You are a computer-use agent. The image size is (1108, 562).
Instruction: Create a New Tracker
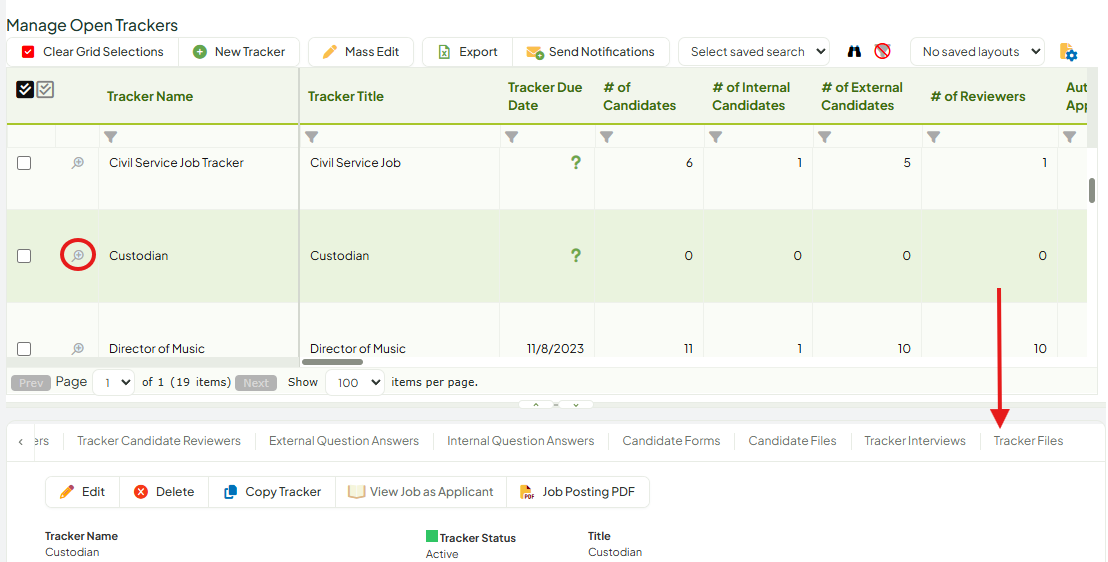tap(239, 52)
